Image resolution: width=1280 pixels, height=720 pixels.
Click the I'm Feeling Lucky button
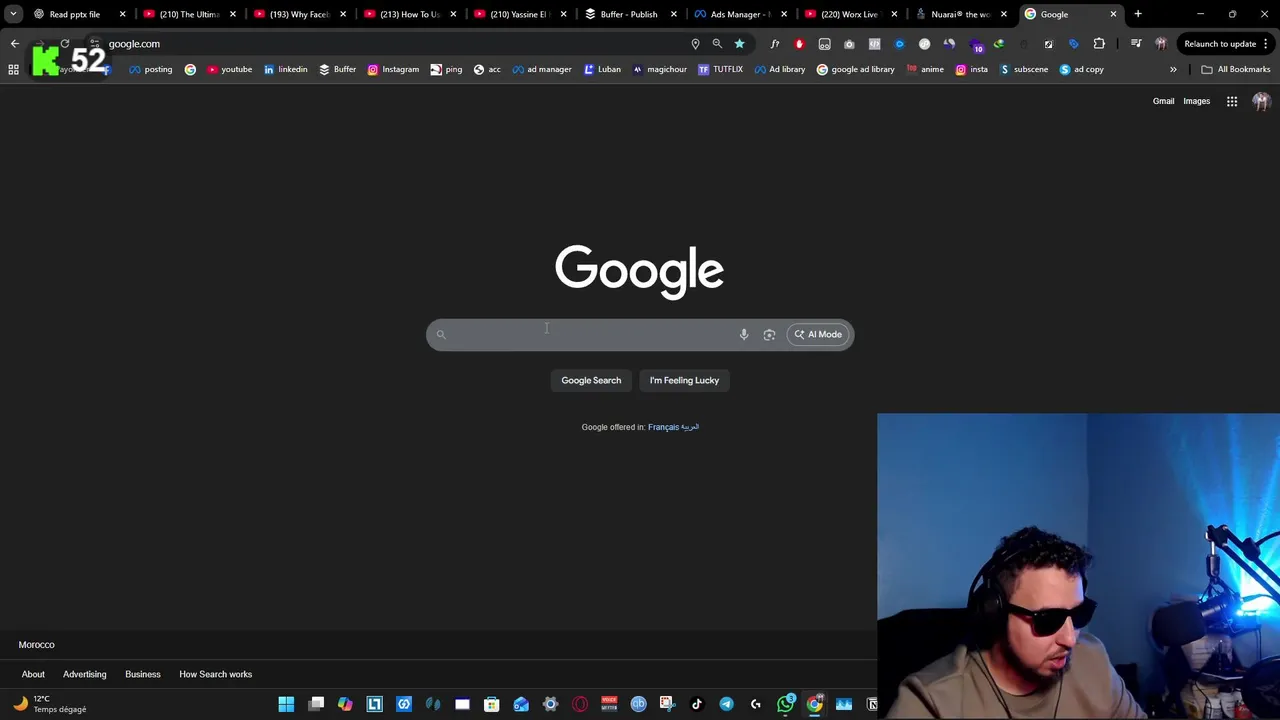684,380
